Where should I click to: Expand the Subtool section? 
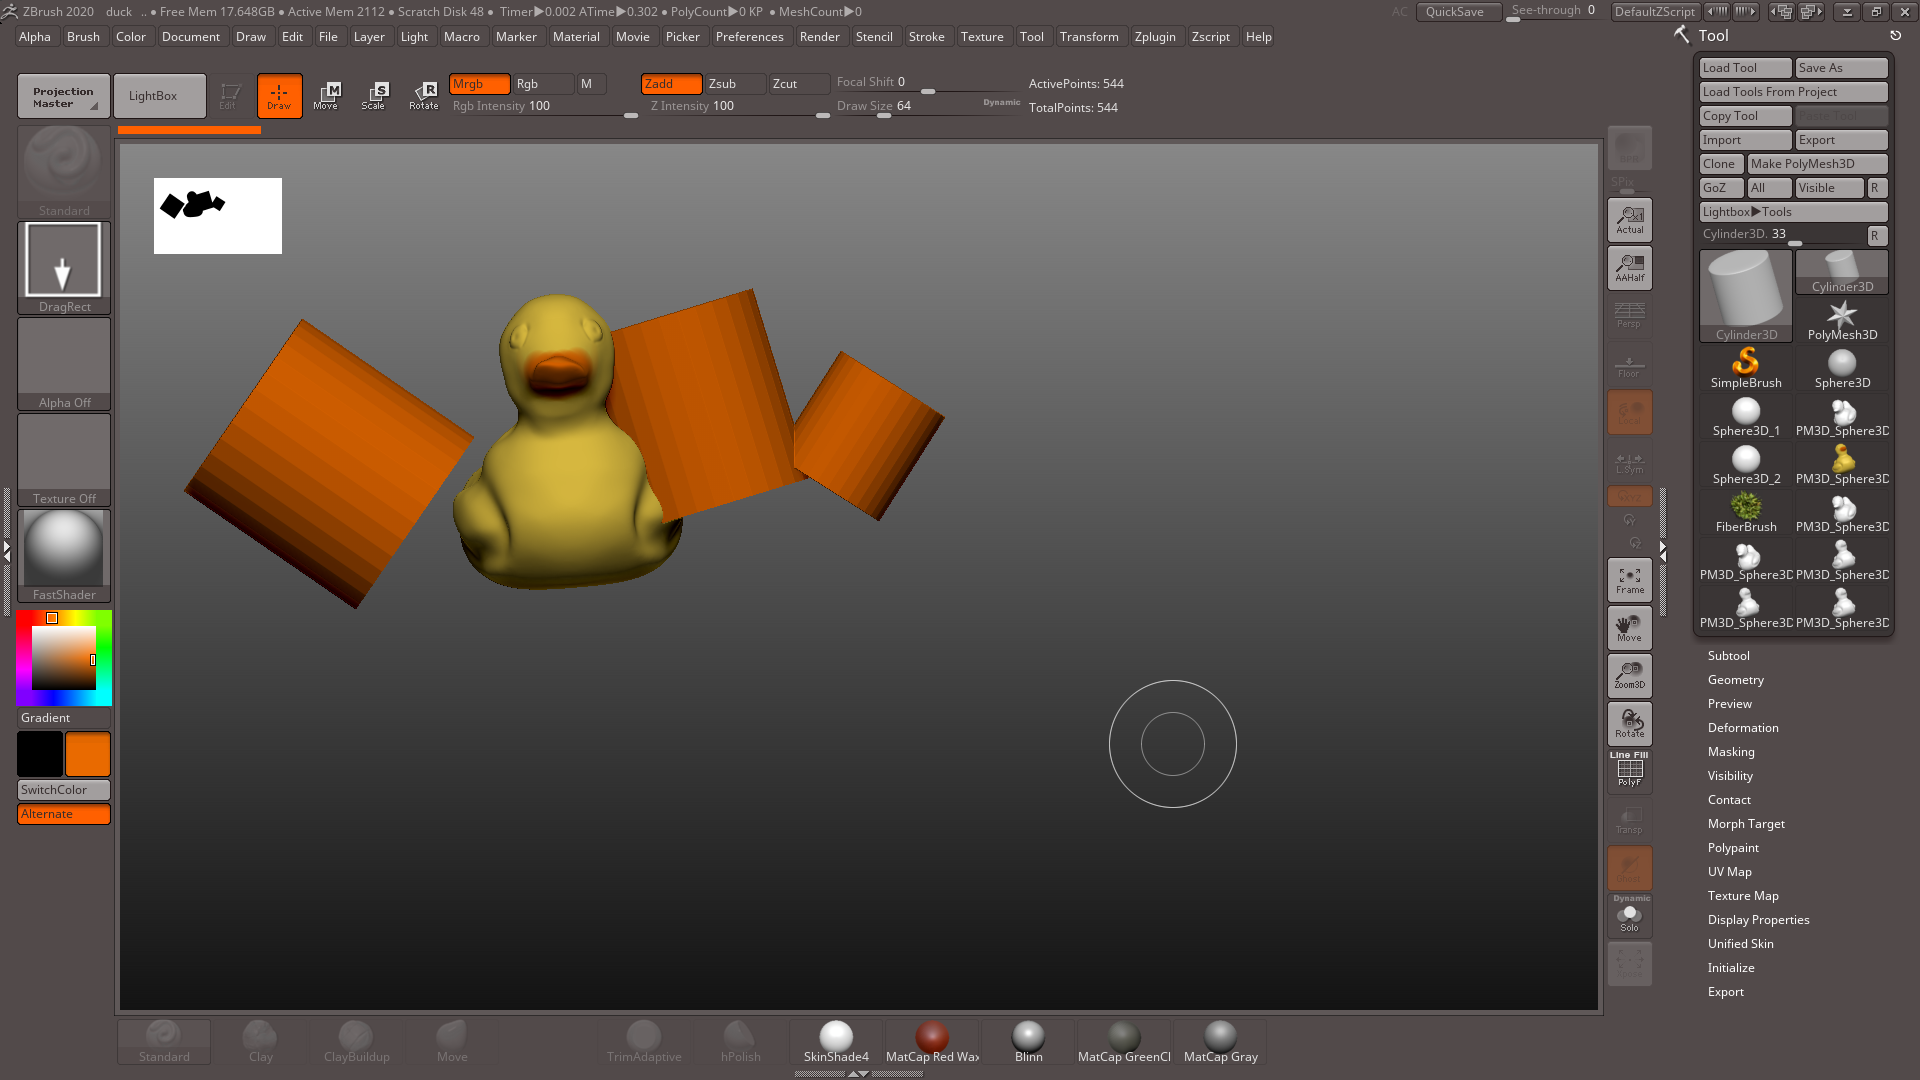[x=1728, y=656]
